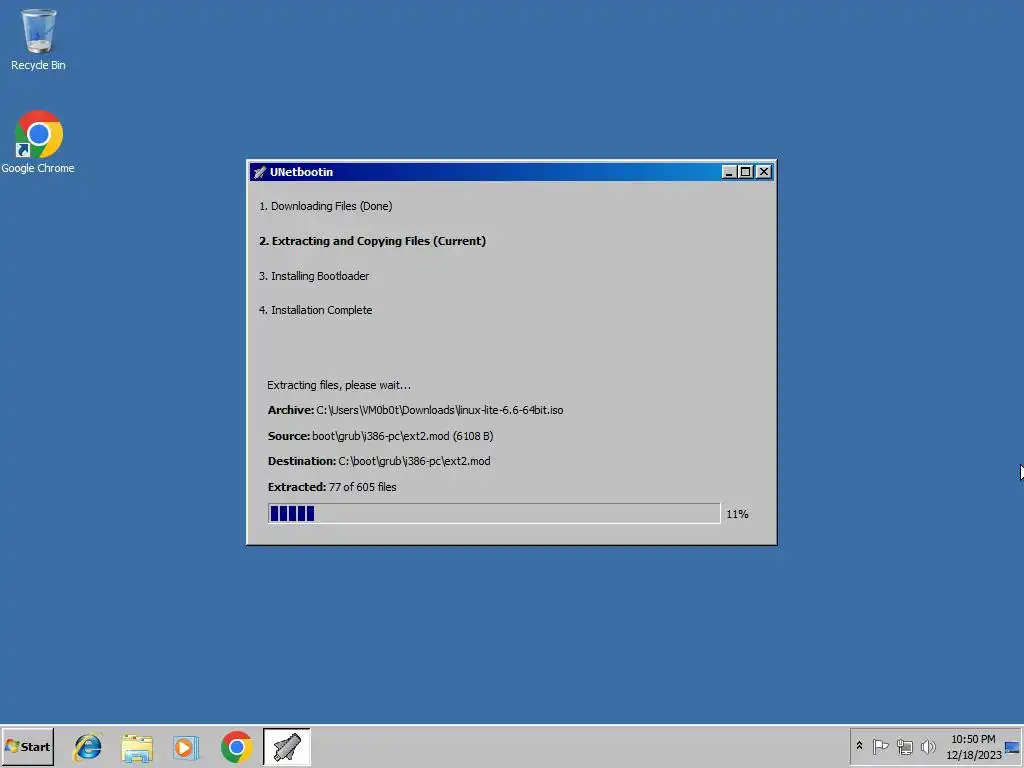Select the UNetbootin taskbar button

click(x=287, y=746)
